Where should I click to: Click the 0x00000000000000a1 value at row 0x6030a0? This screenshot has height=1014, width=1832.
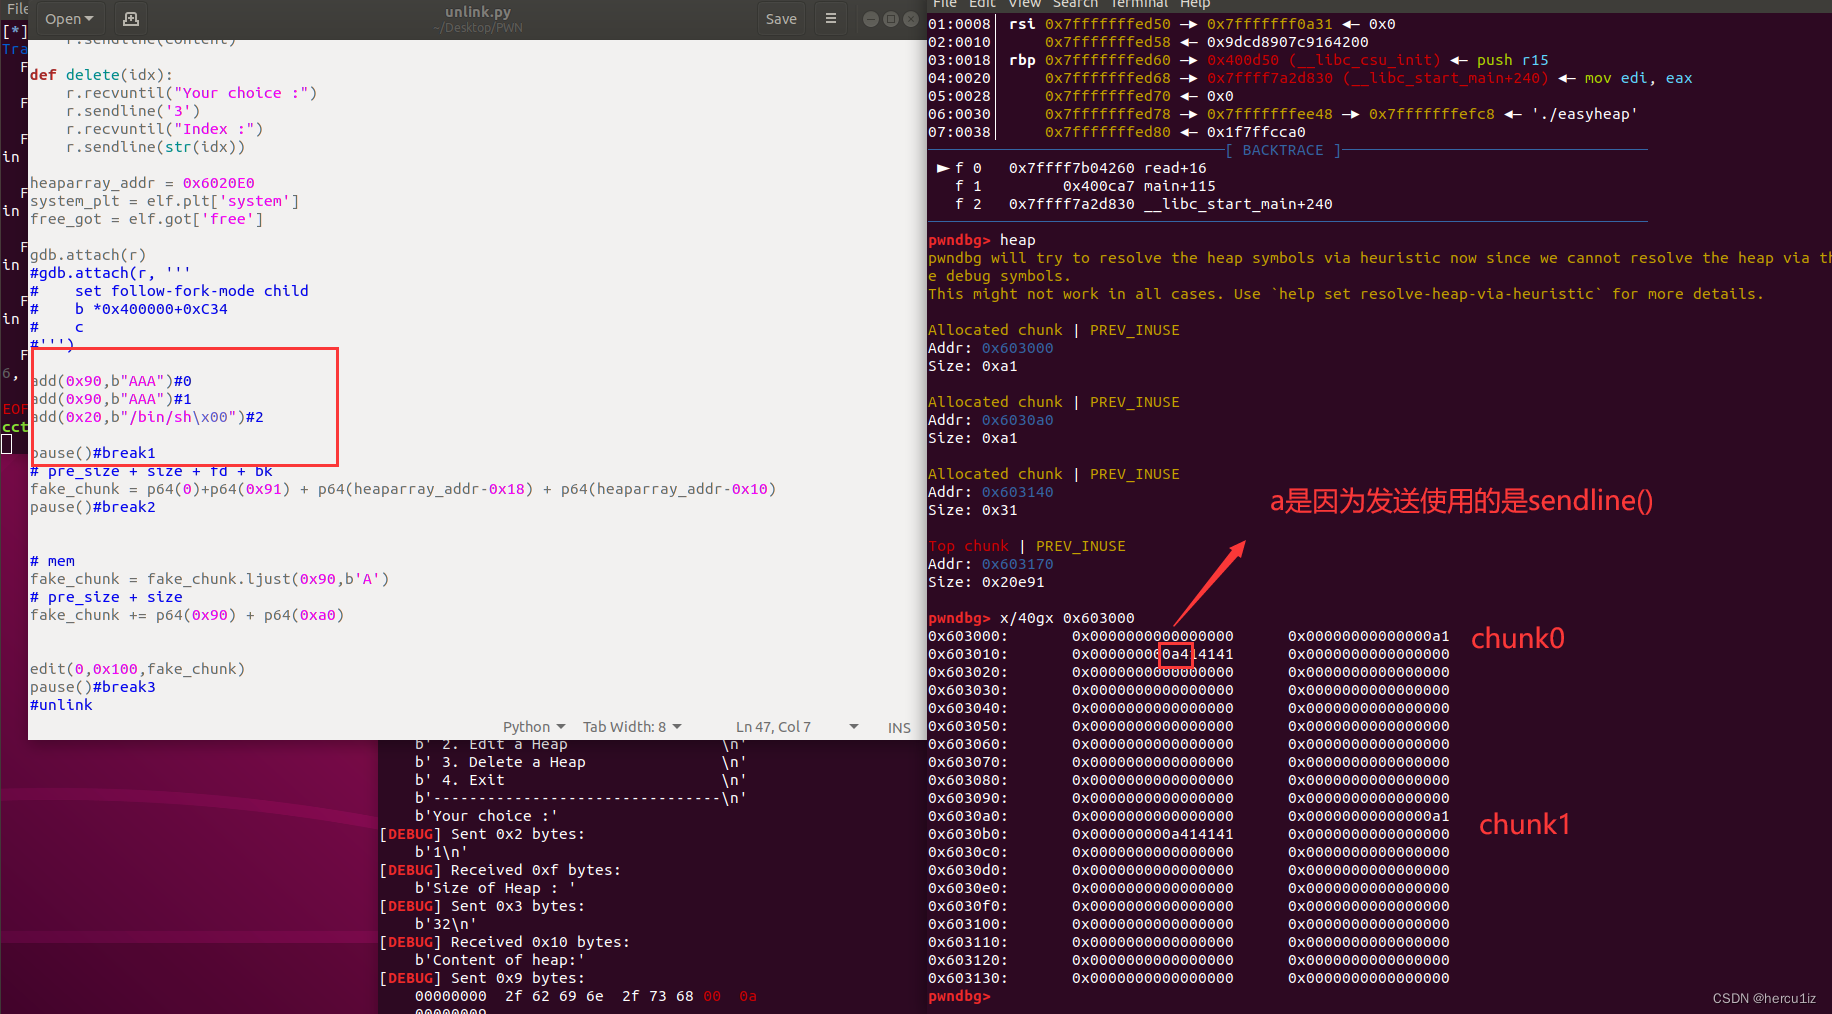pyautogui.click(x=1369, y=816)
